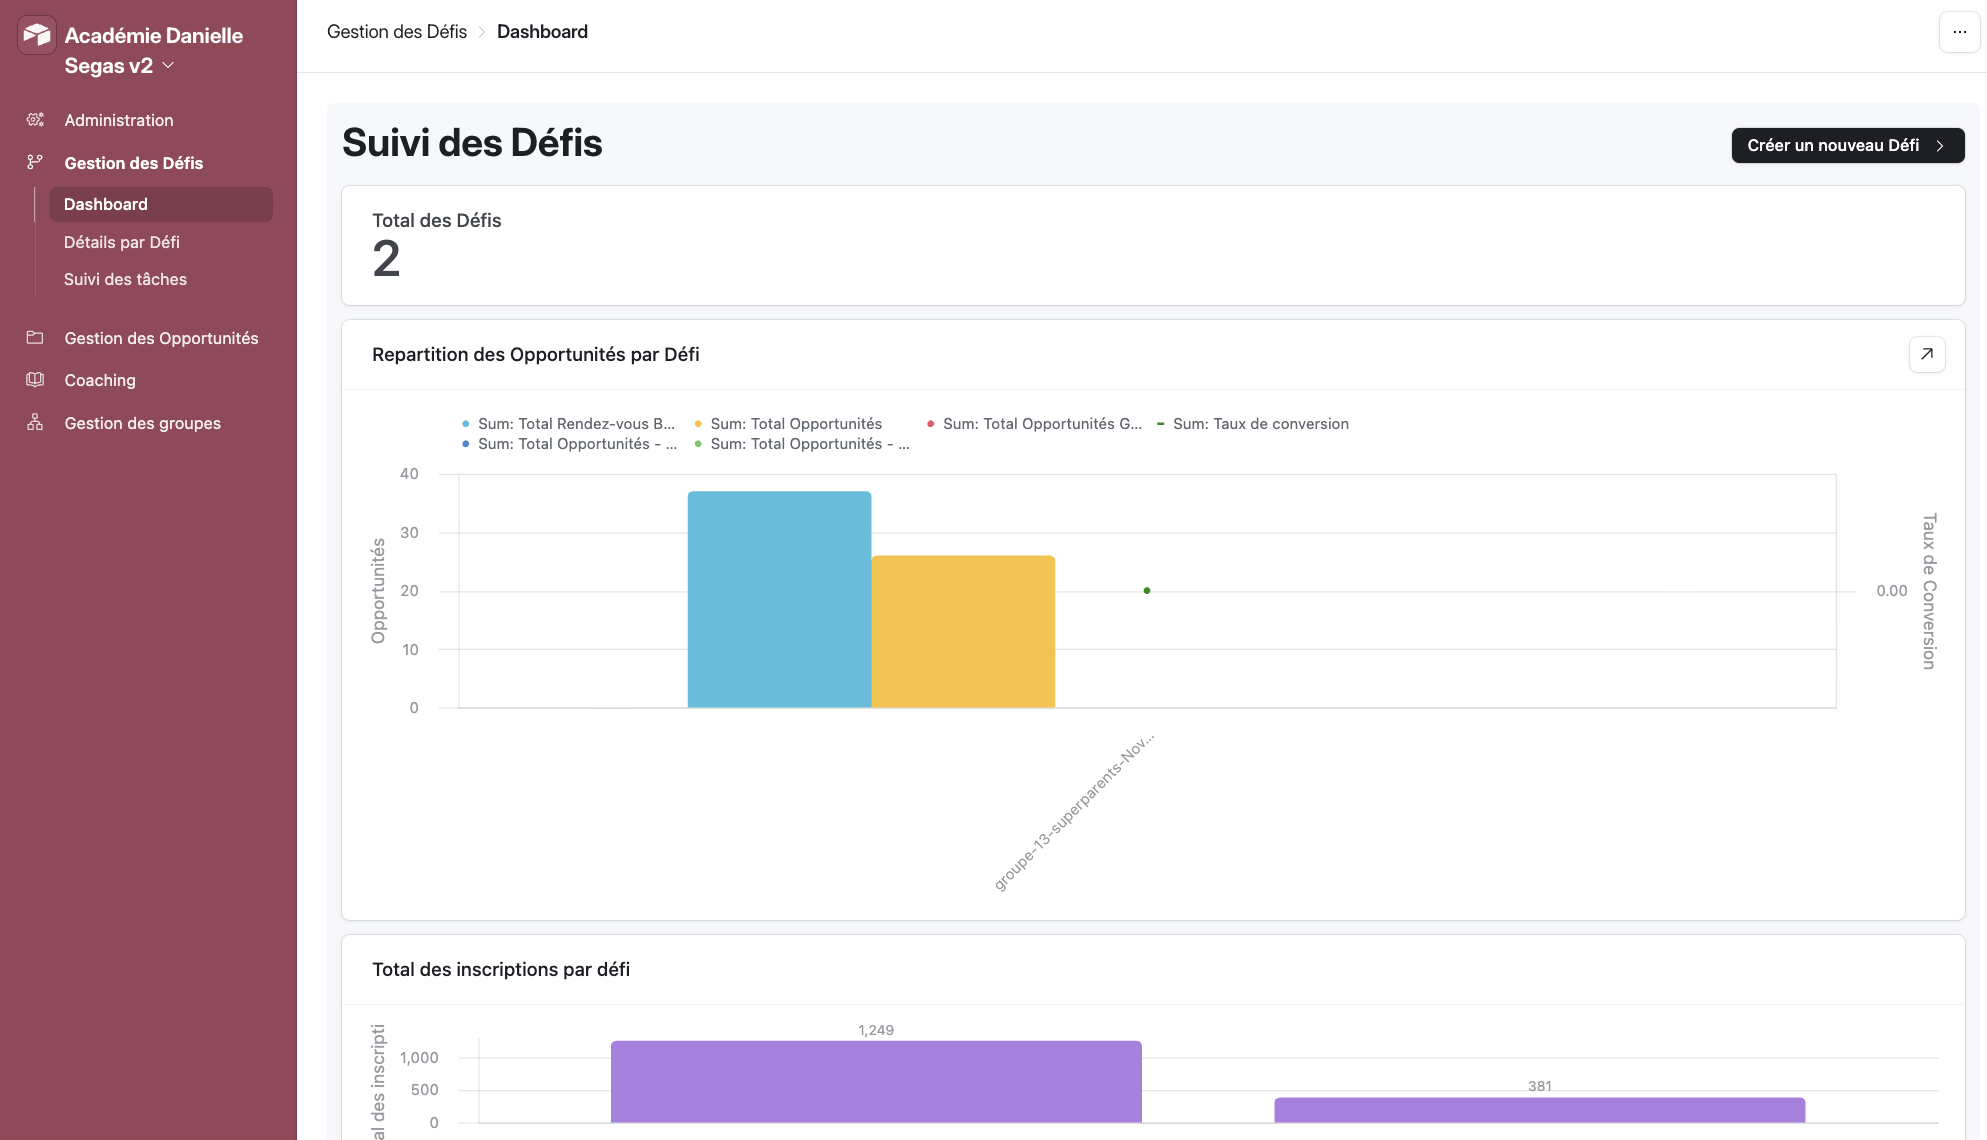Image resolution: width=1987 pixels, height=1140 pixels.
Task: Click the purple bar showing 1,249 inscriptions
Action: point(875,1085)
